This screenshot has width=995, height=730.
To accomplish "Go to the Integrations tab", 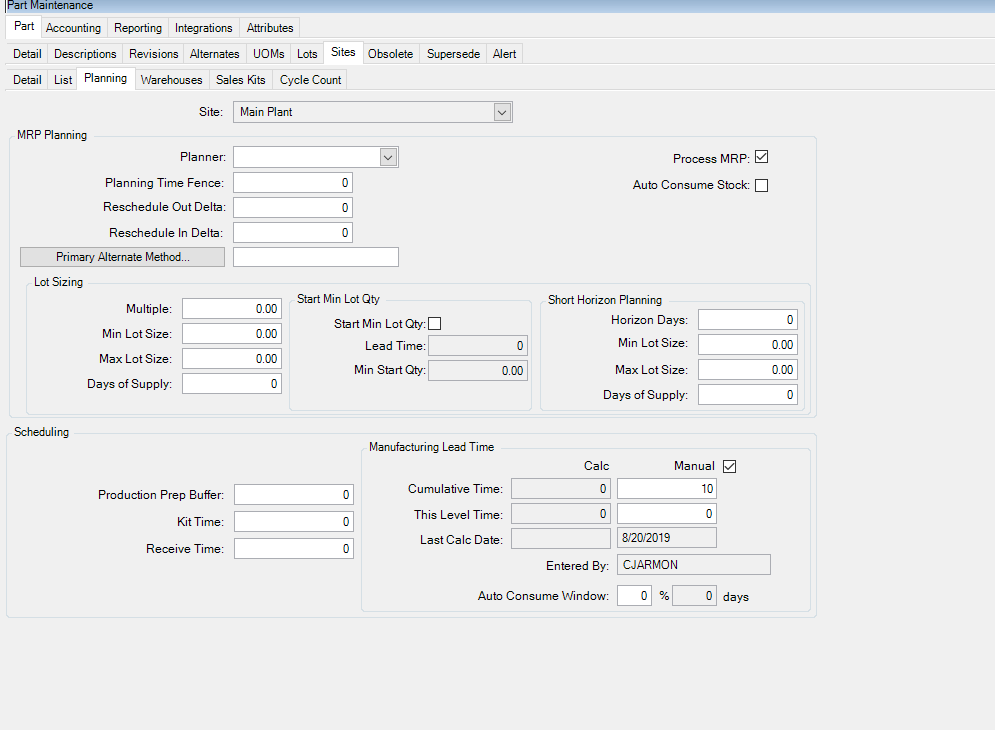I will click(204, 28).
